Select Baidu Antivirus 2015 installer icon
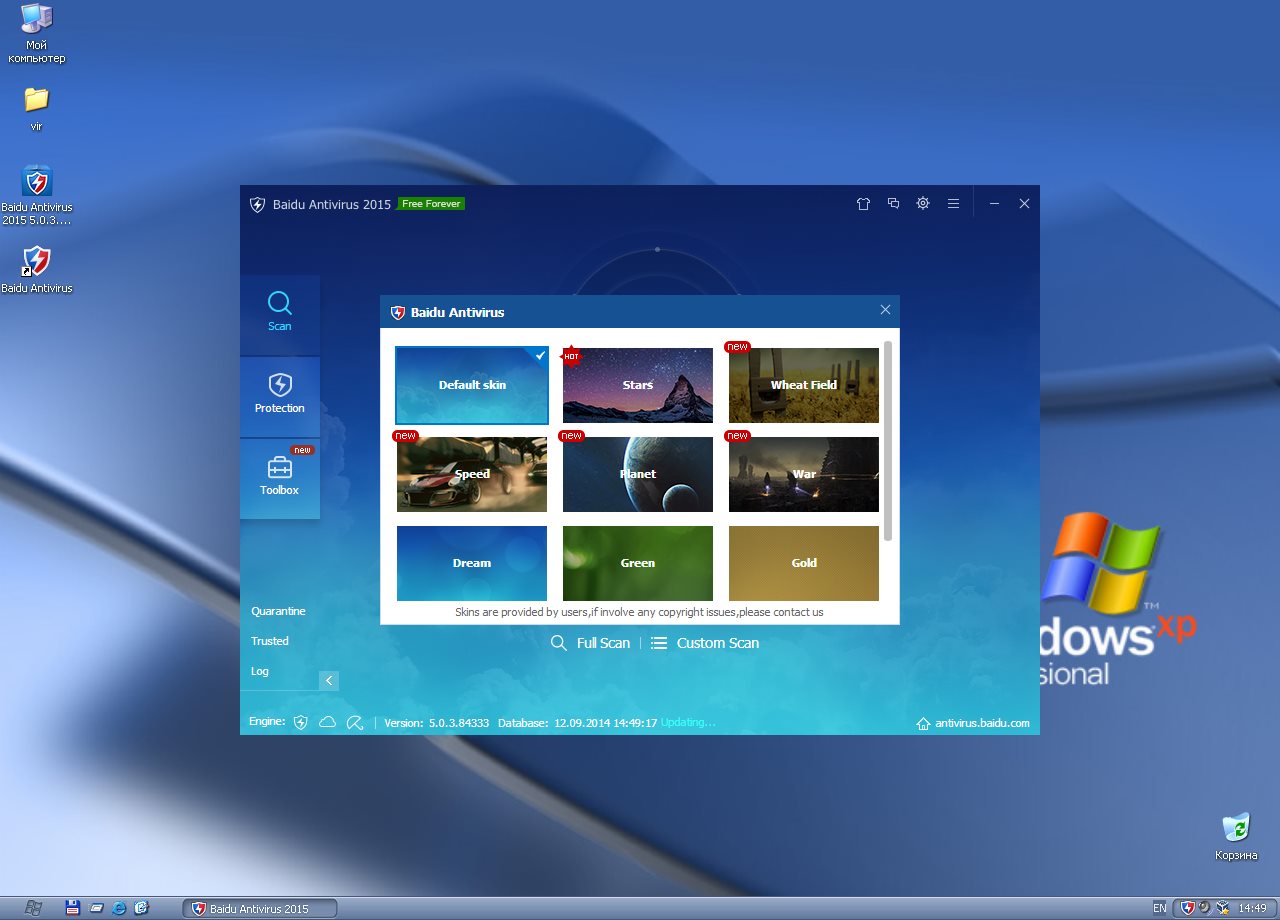 [x=37, y=195]
